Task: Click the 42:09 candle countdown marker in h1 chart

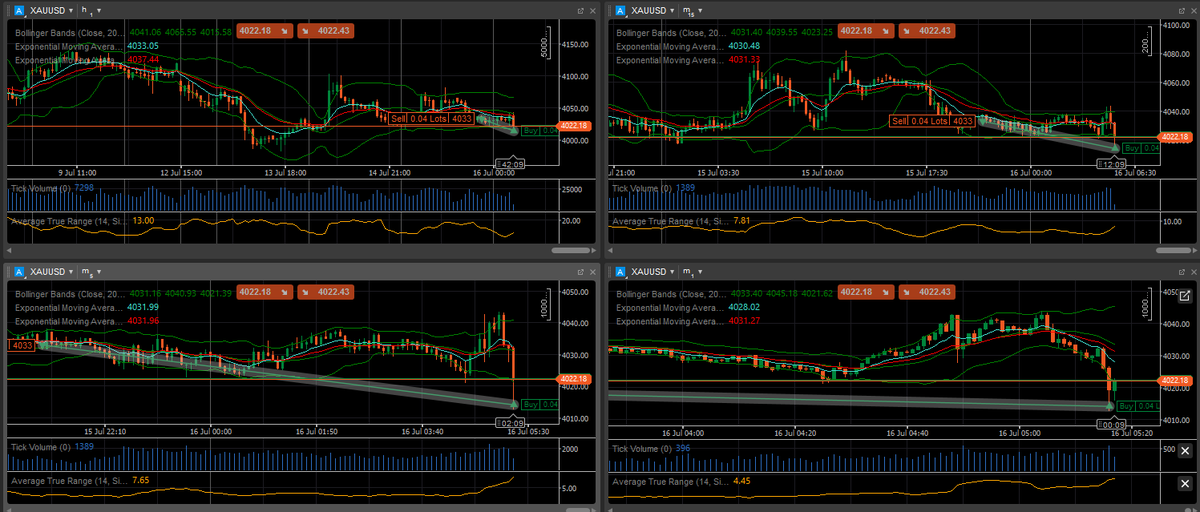Action: tap(510, 164)
